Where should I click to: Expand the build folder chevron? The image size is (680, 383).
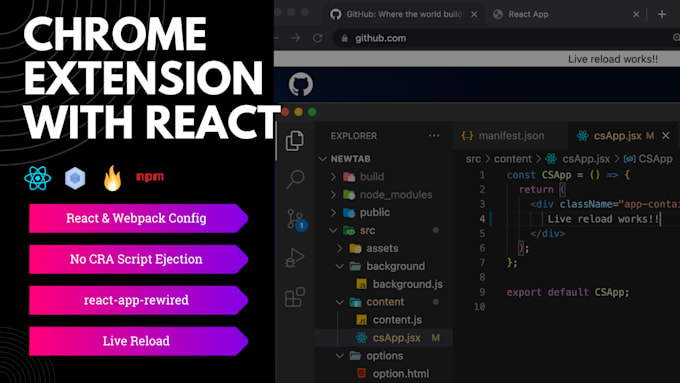pos(333,177)
